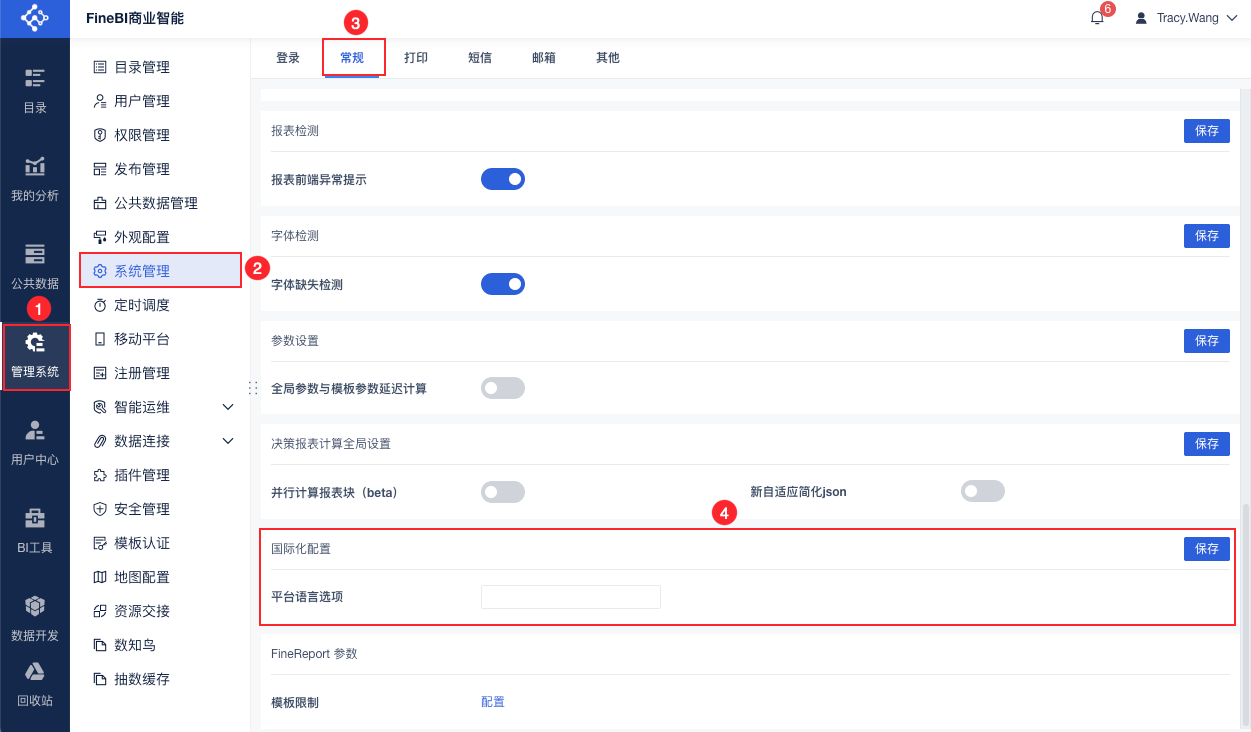
Task: Enable 新自适应简化json switch
Action: click(x=983, y=491)
